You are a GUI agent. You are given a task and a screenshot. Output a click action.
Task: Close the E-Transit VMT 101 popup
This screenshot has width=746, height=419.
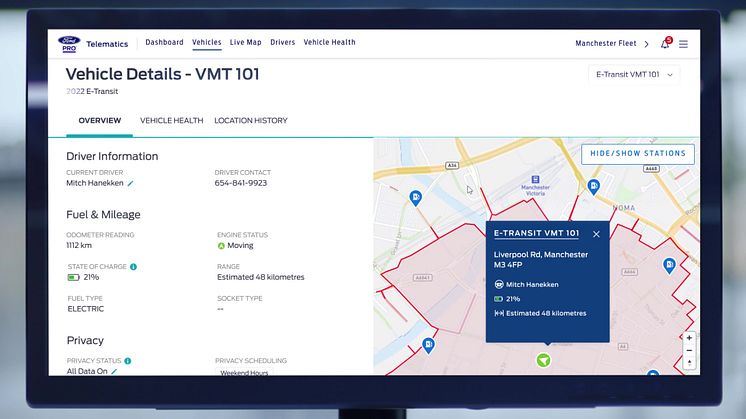pos(597,234)
